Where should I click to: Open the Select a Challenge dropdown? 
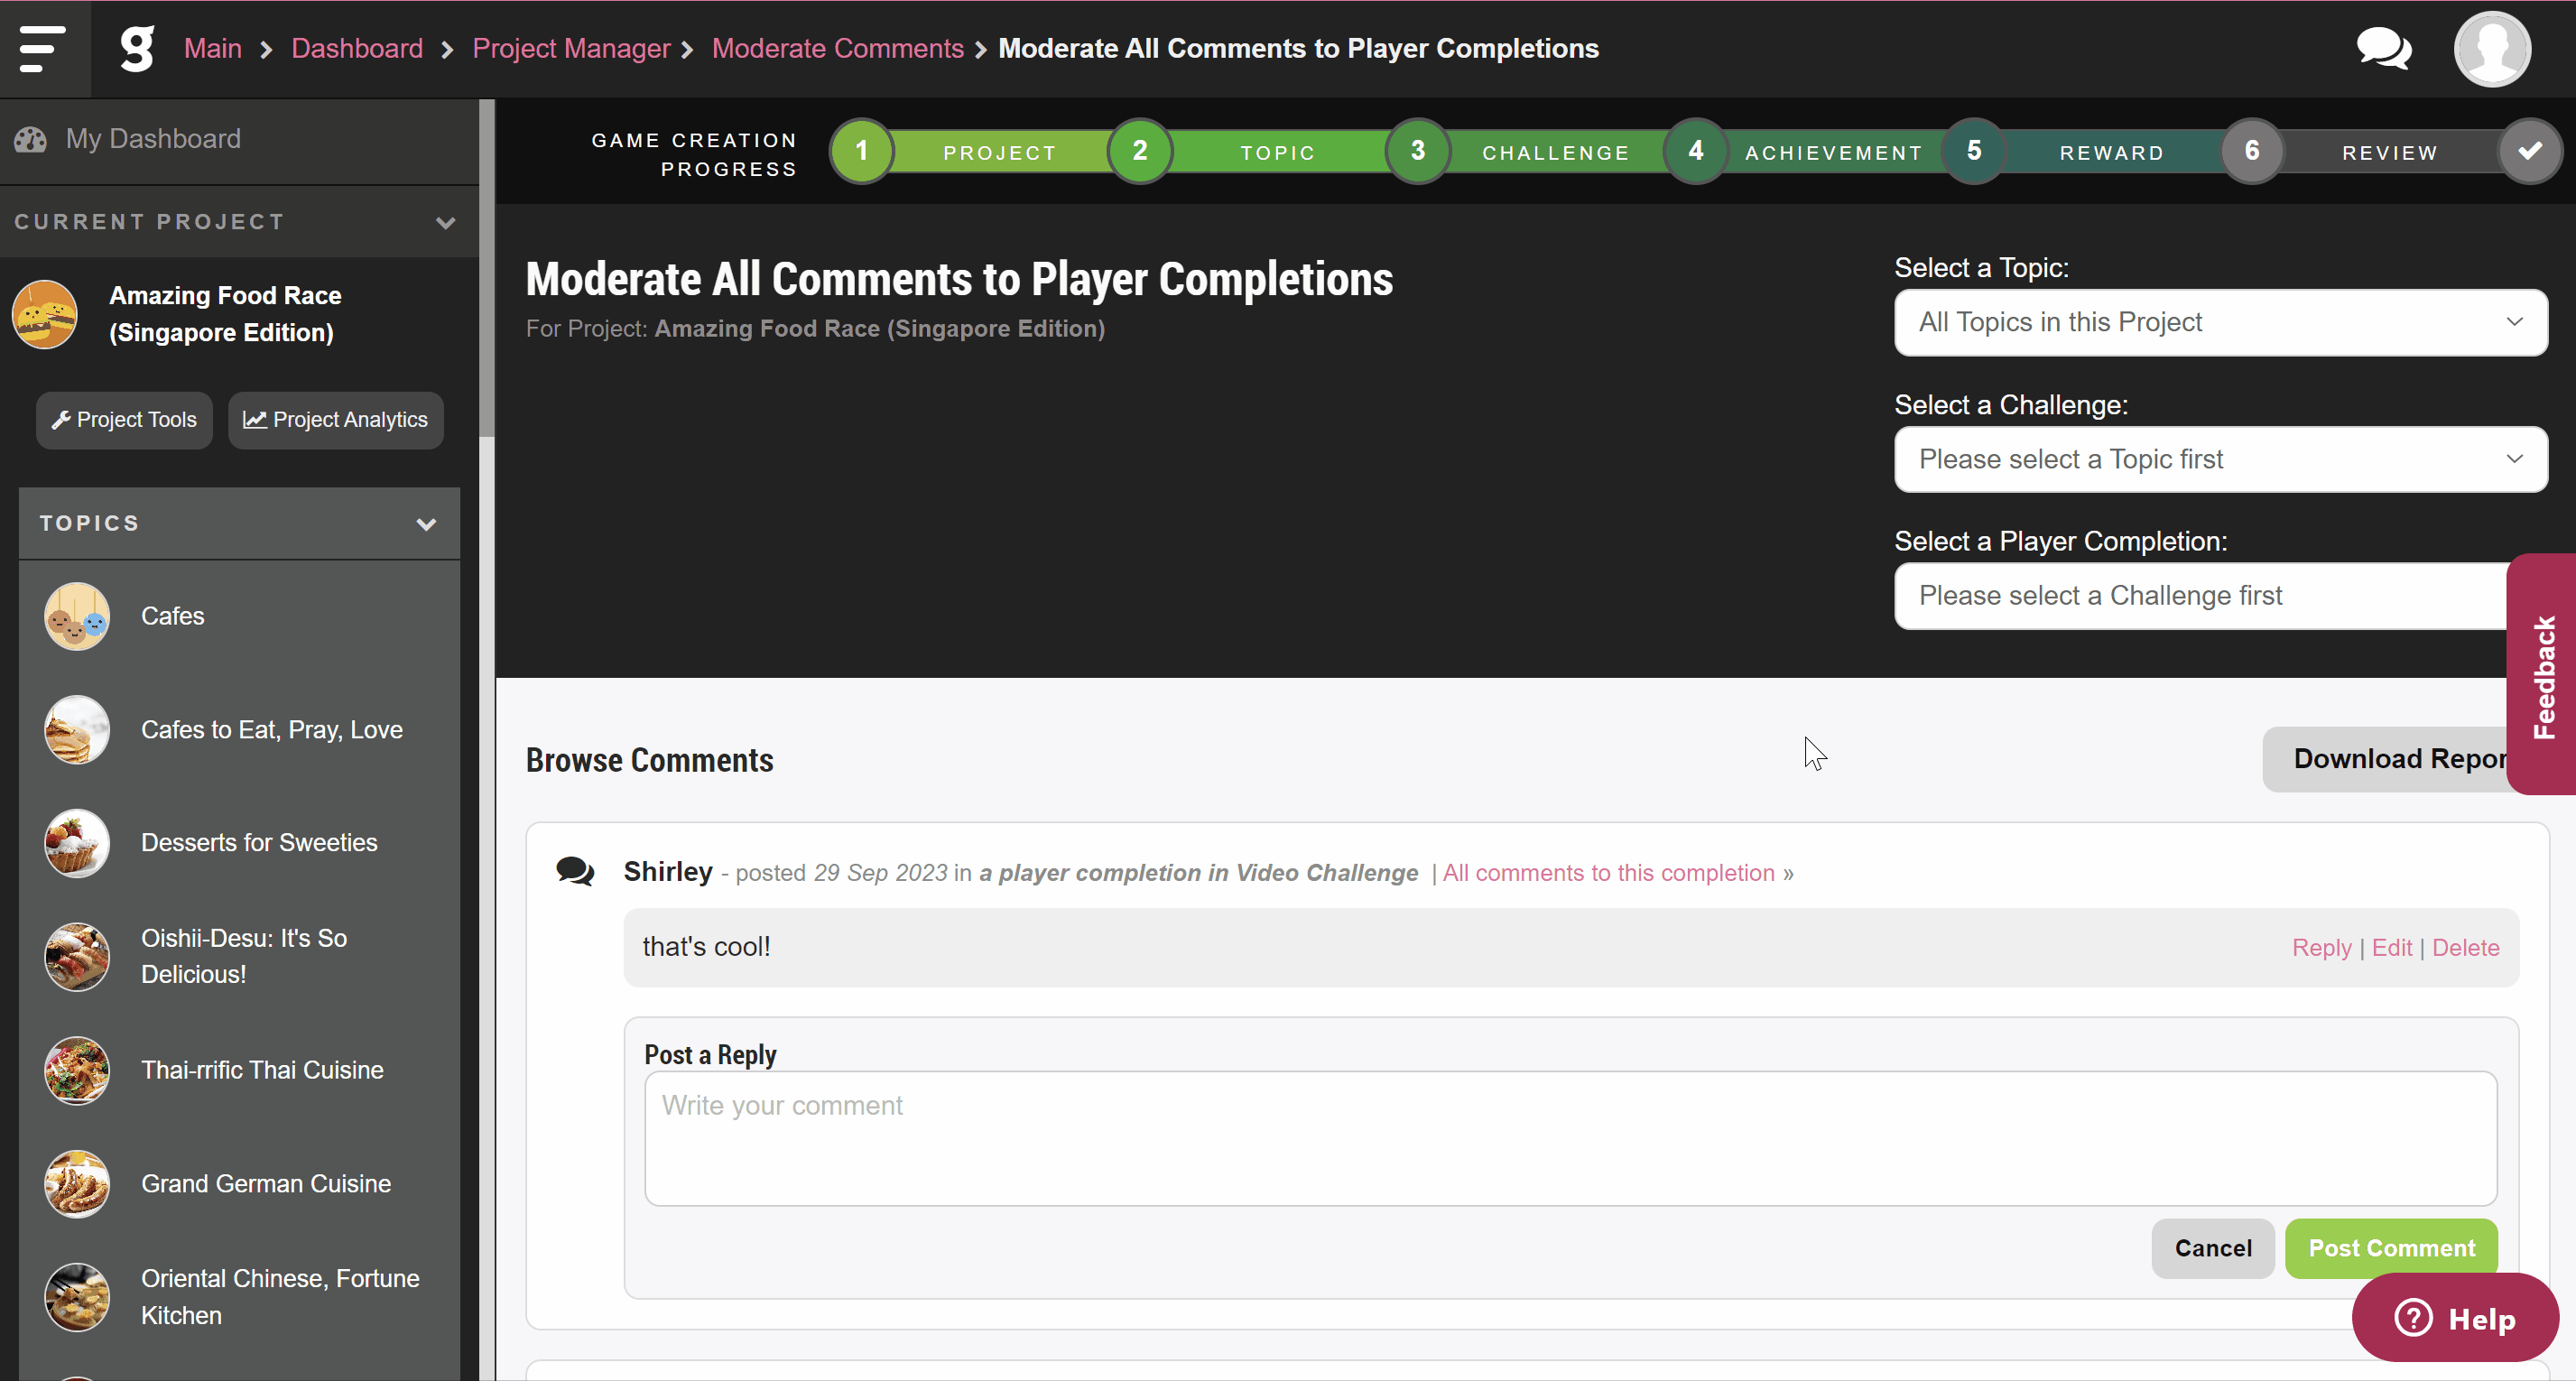pos(2220,459)
